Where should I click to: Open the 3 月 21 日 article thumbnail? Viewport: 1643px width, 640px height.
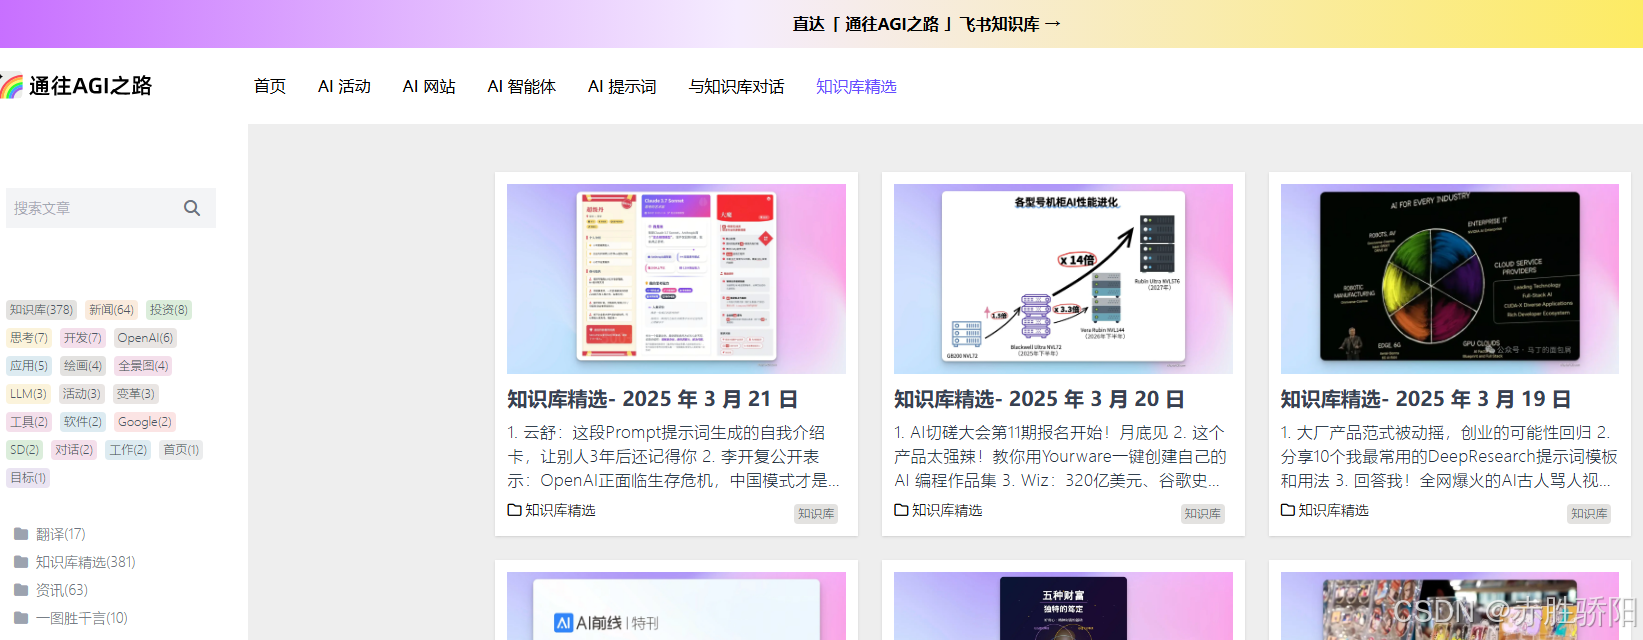[676, 279]
